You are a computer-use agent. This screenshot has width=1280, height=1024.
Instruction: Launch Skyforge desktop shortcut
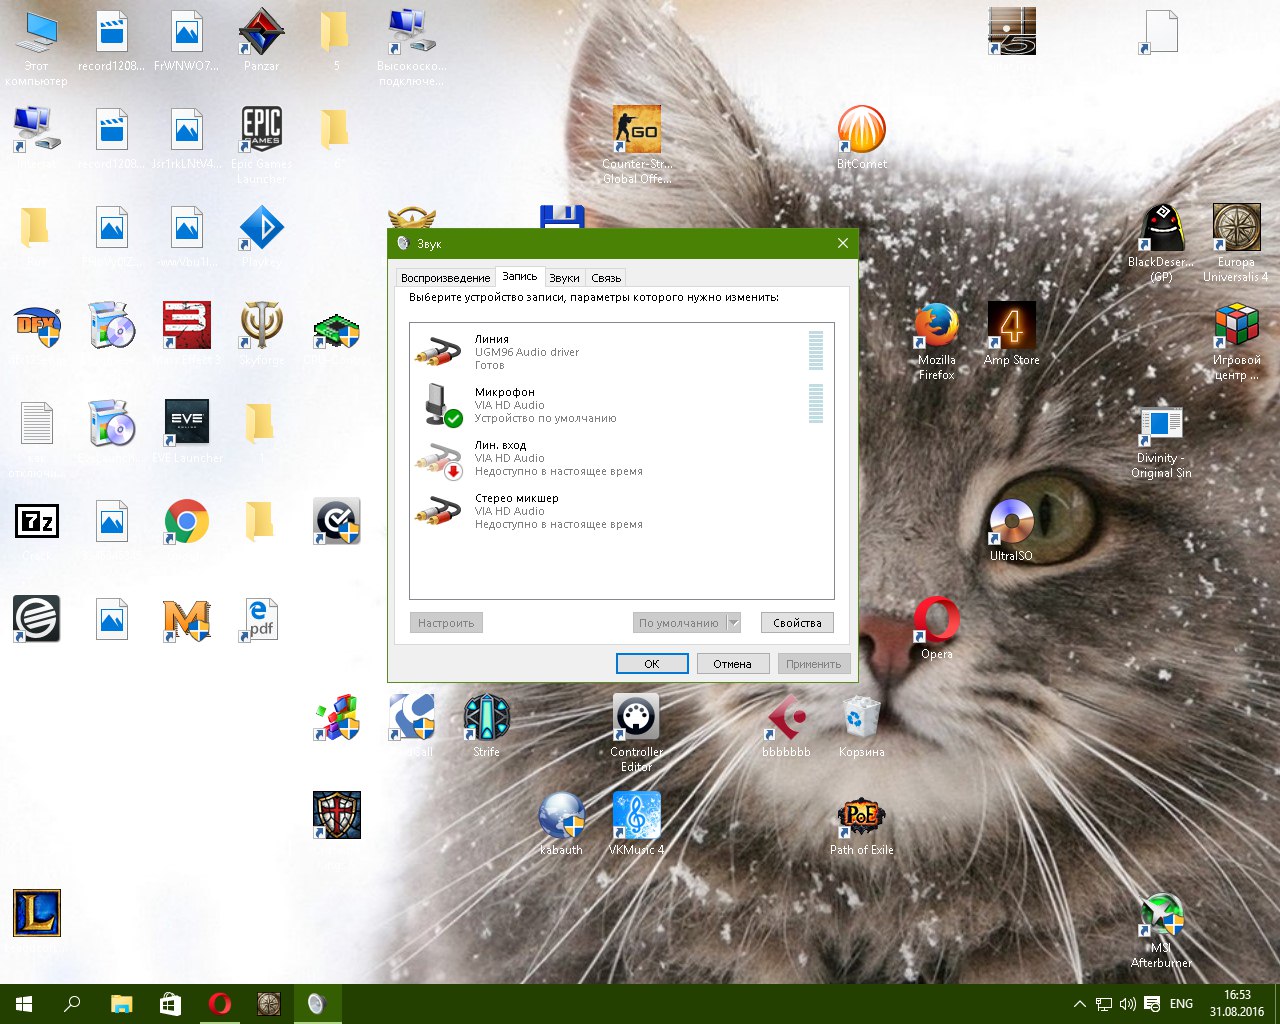tap(261, 334)
